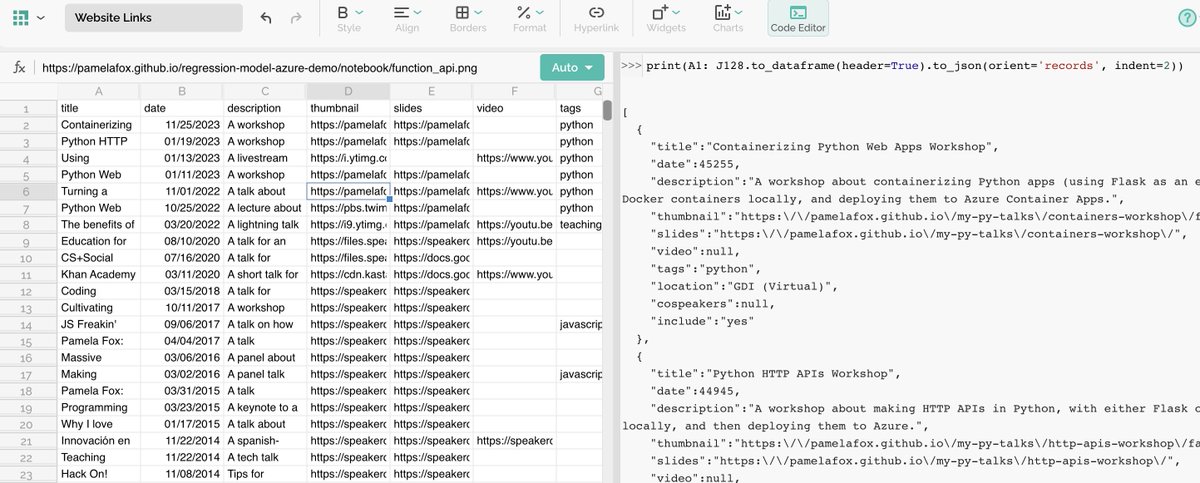
Task: Edit the Website Links title field
Action: click(x=153, y=18)
